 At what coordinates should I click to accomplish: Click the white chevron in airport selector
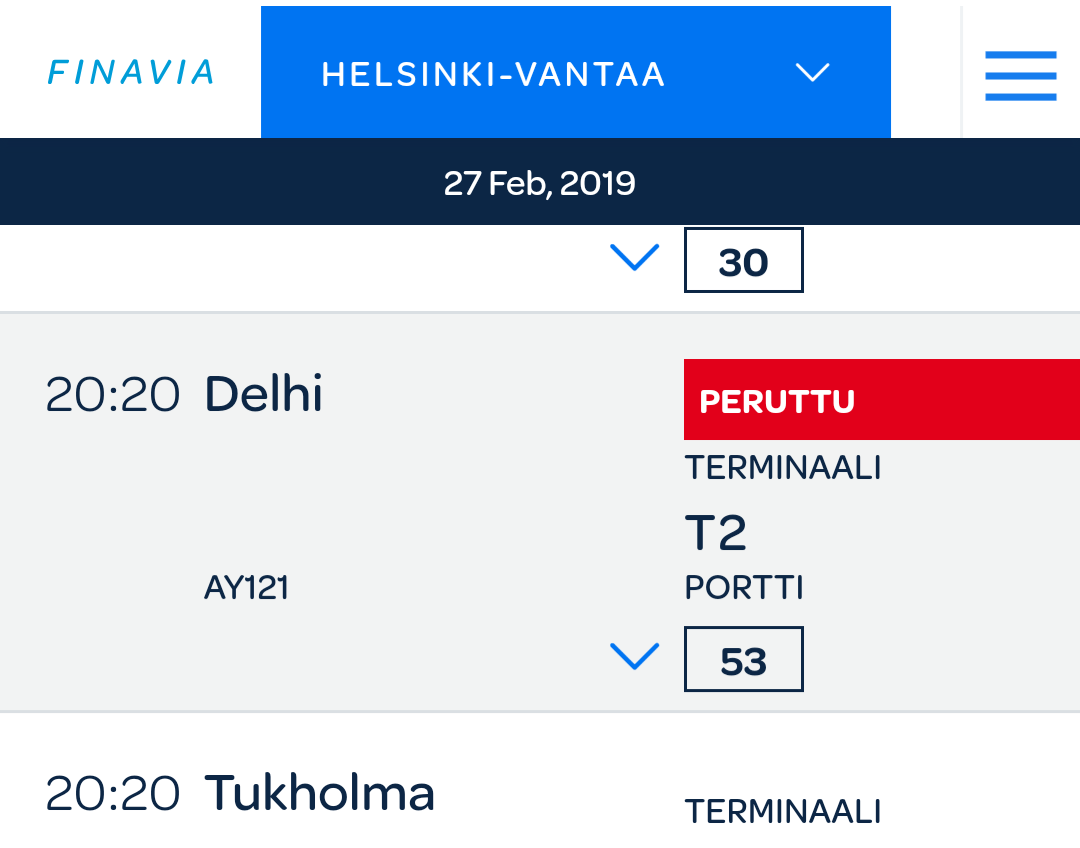point(812,73)
